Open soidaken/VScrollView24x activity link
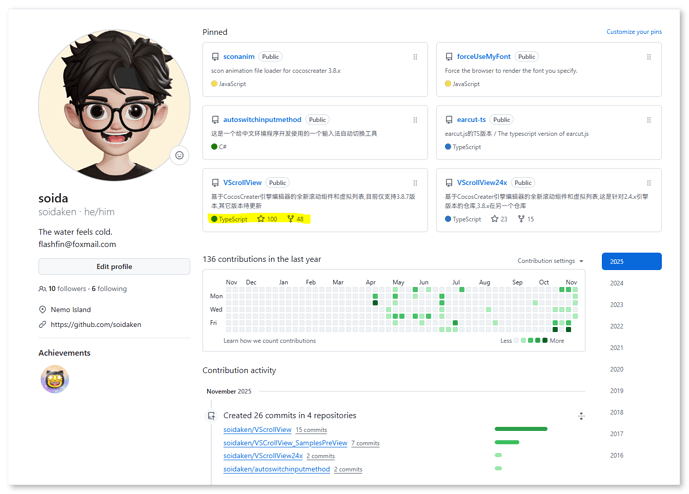Viewport: 689px width, 494px height. 263,456
